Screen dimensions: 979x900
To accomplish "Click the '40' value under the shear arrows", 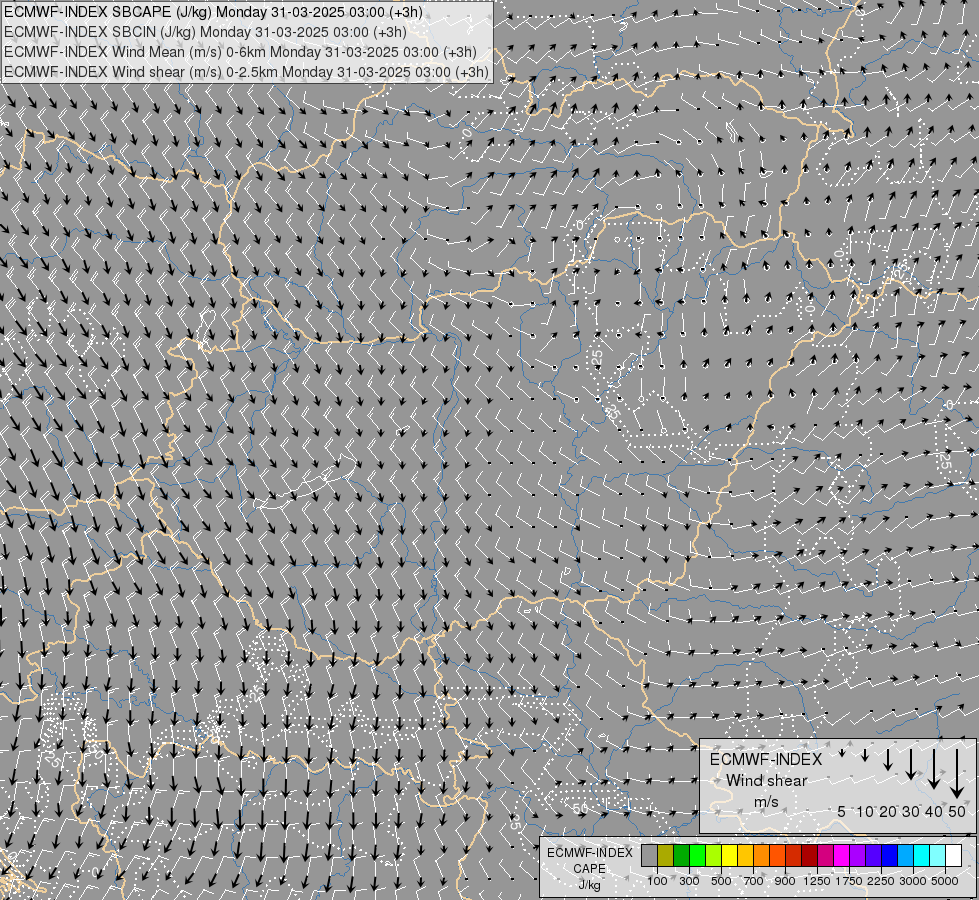I will (x=933, y=811).
